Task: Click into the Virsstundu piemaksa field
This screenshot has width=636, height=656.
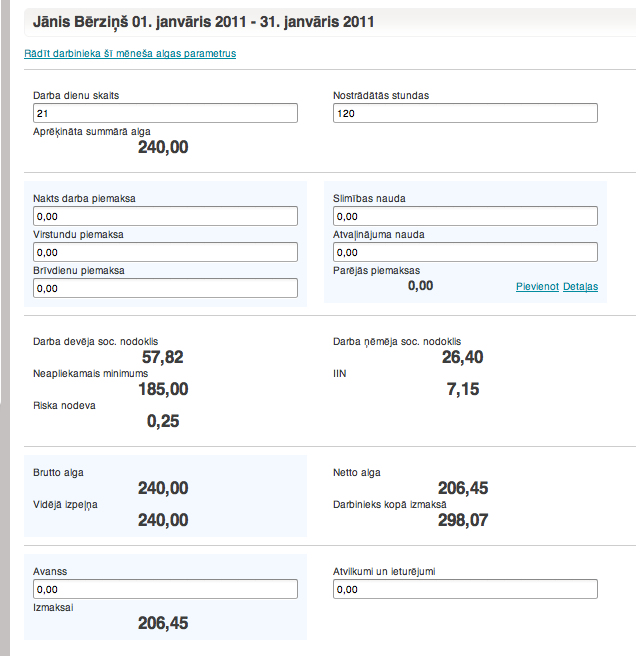Action: click(165, 252)
